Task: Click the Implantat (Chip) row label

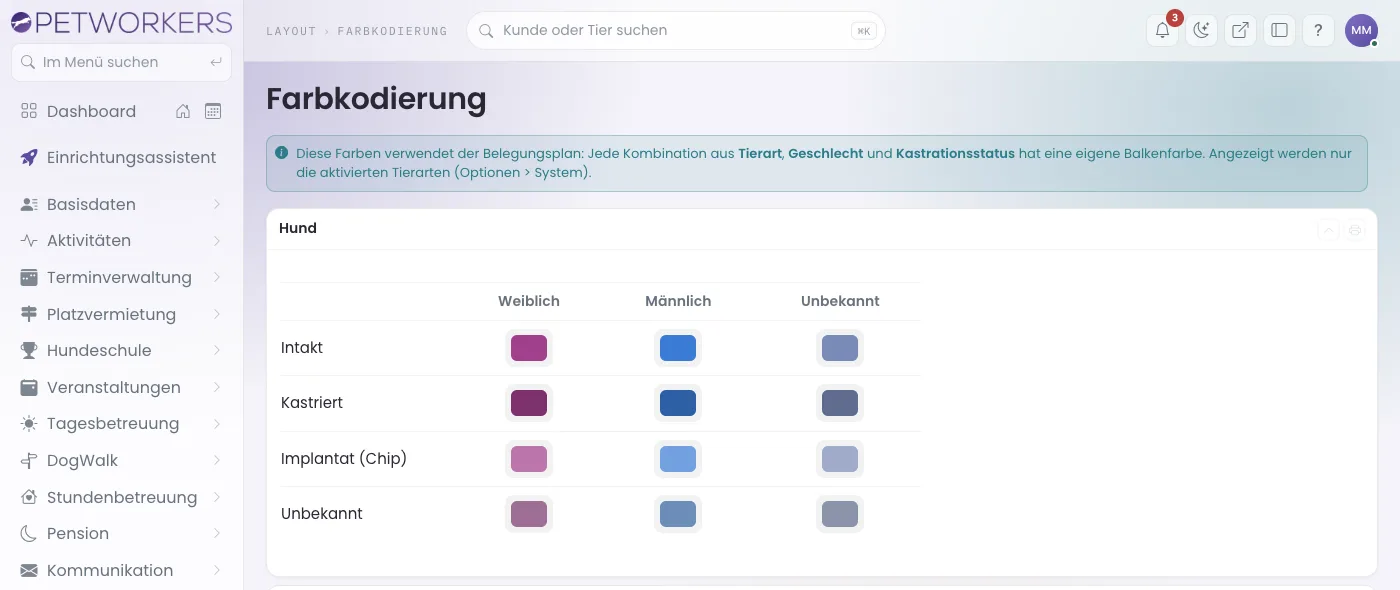Action: click(x=344, y=458)
